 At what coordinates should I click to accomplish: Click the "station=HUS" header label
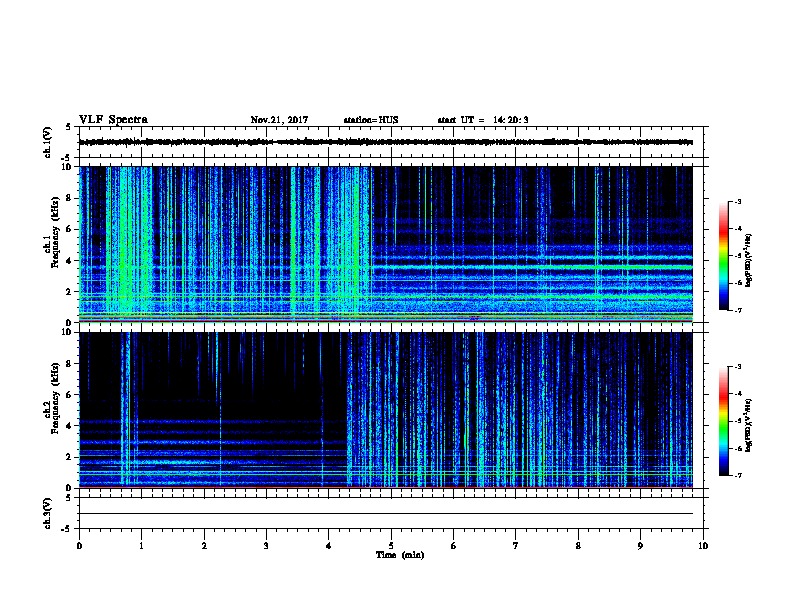[371, 120]
